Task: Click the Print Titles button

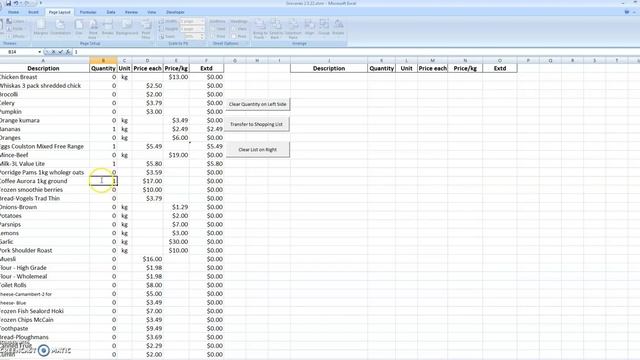Action: click(x=146, y=29)
